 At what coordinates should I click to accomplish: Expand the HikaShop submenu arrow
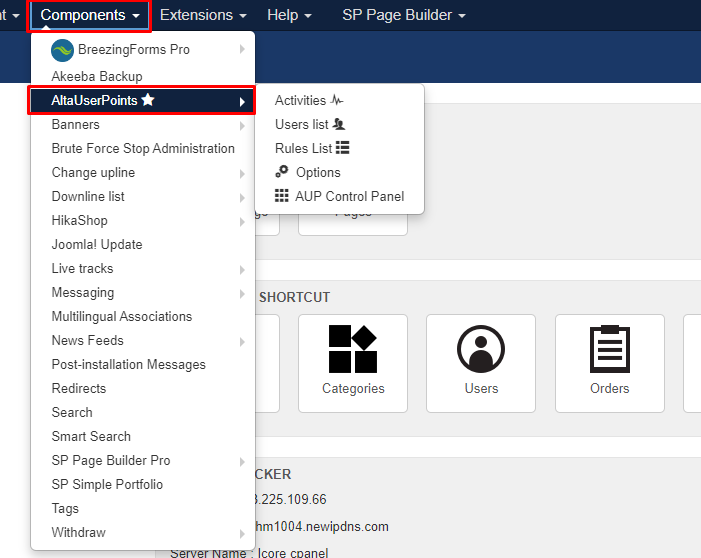(242, 222)
